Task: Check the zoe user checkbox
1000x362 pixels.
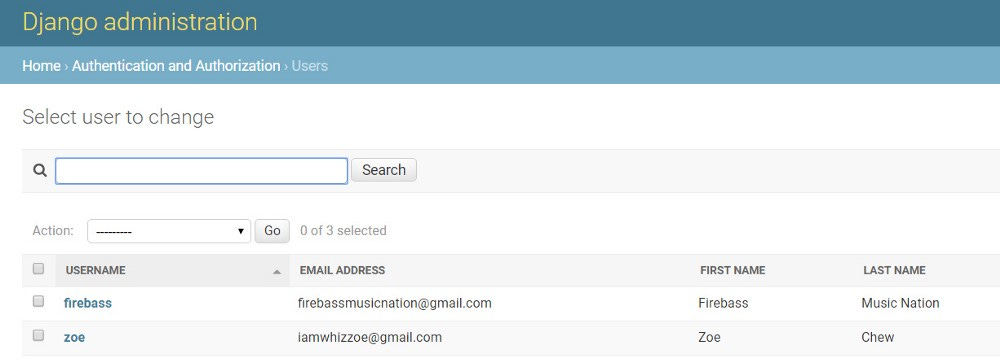Action: pos(38,335)
